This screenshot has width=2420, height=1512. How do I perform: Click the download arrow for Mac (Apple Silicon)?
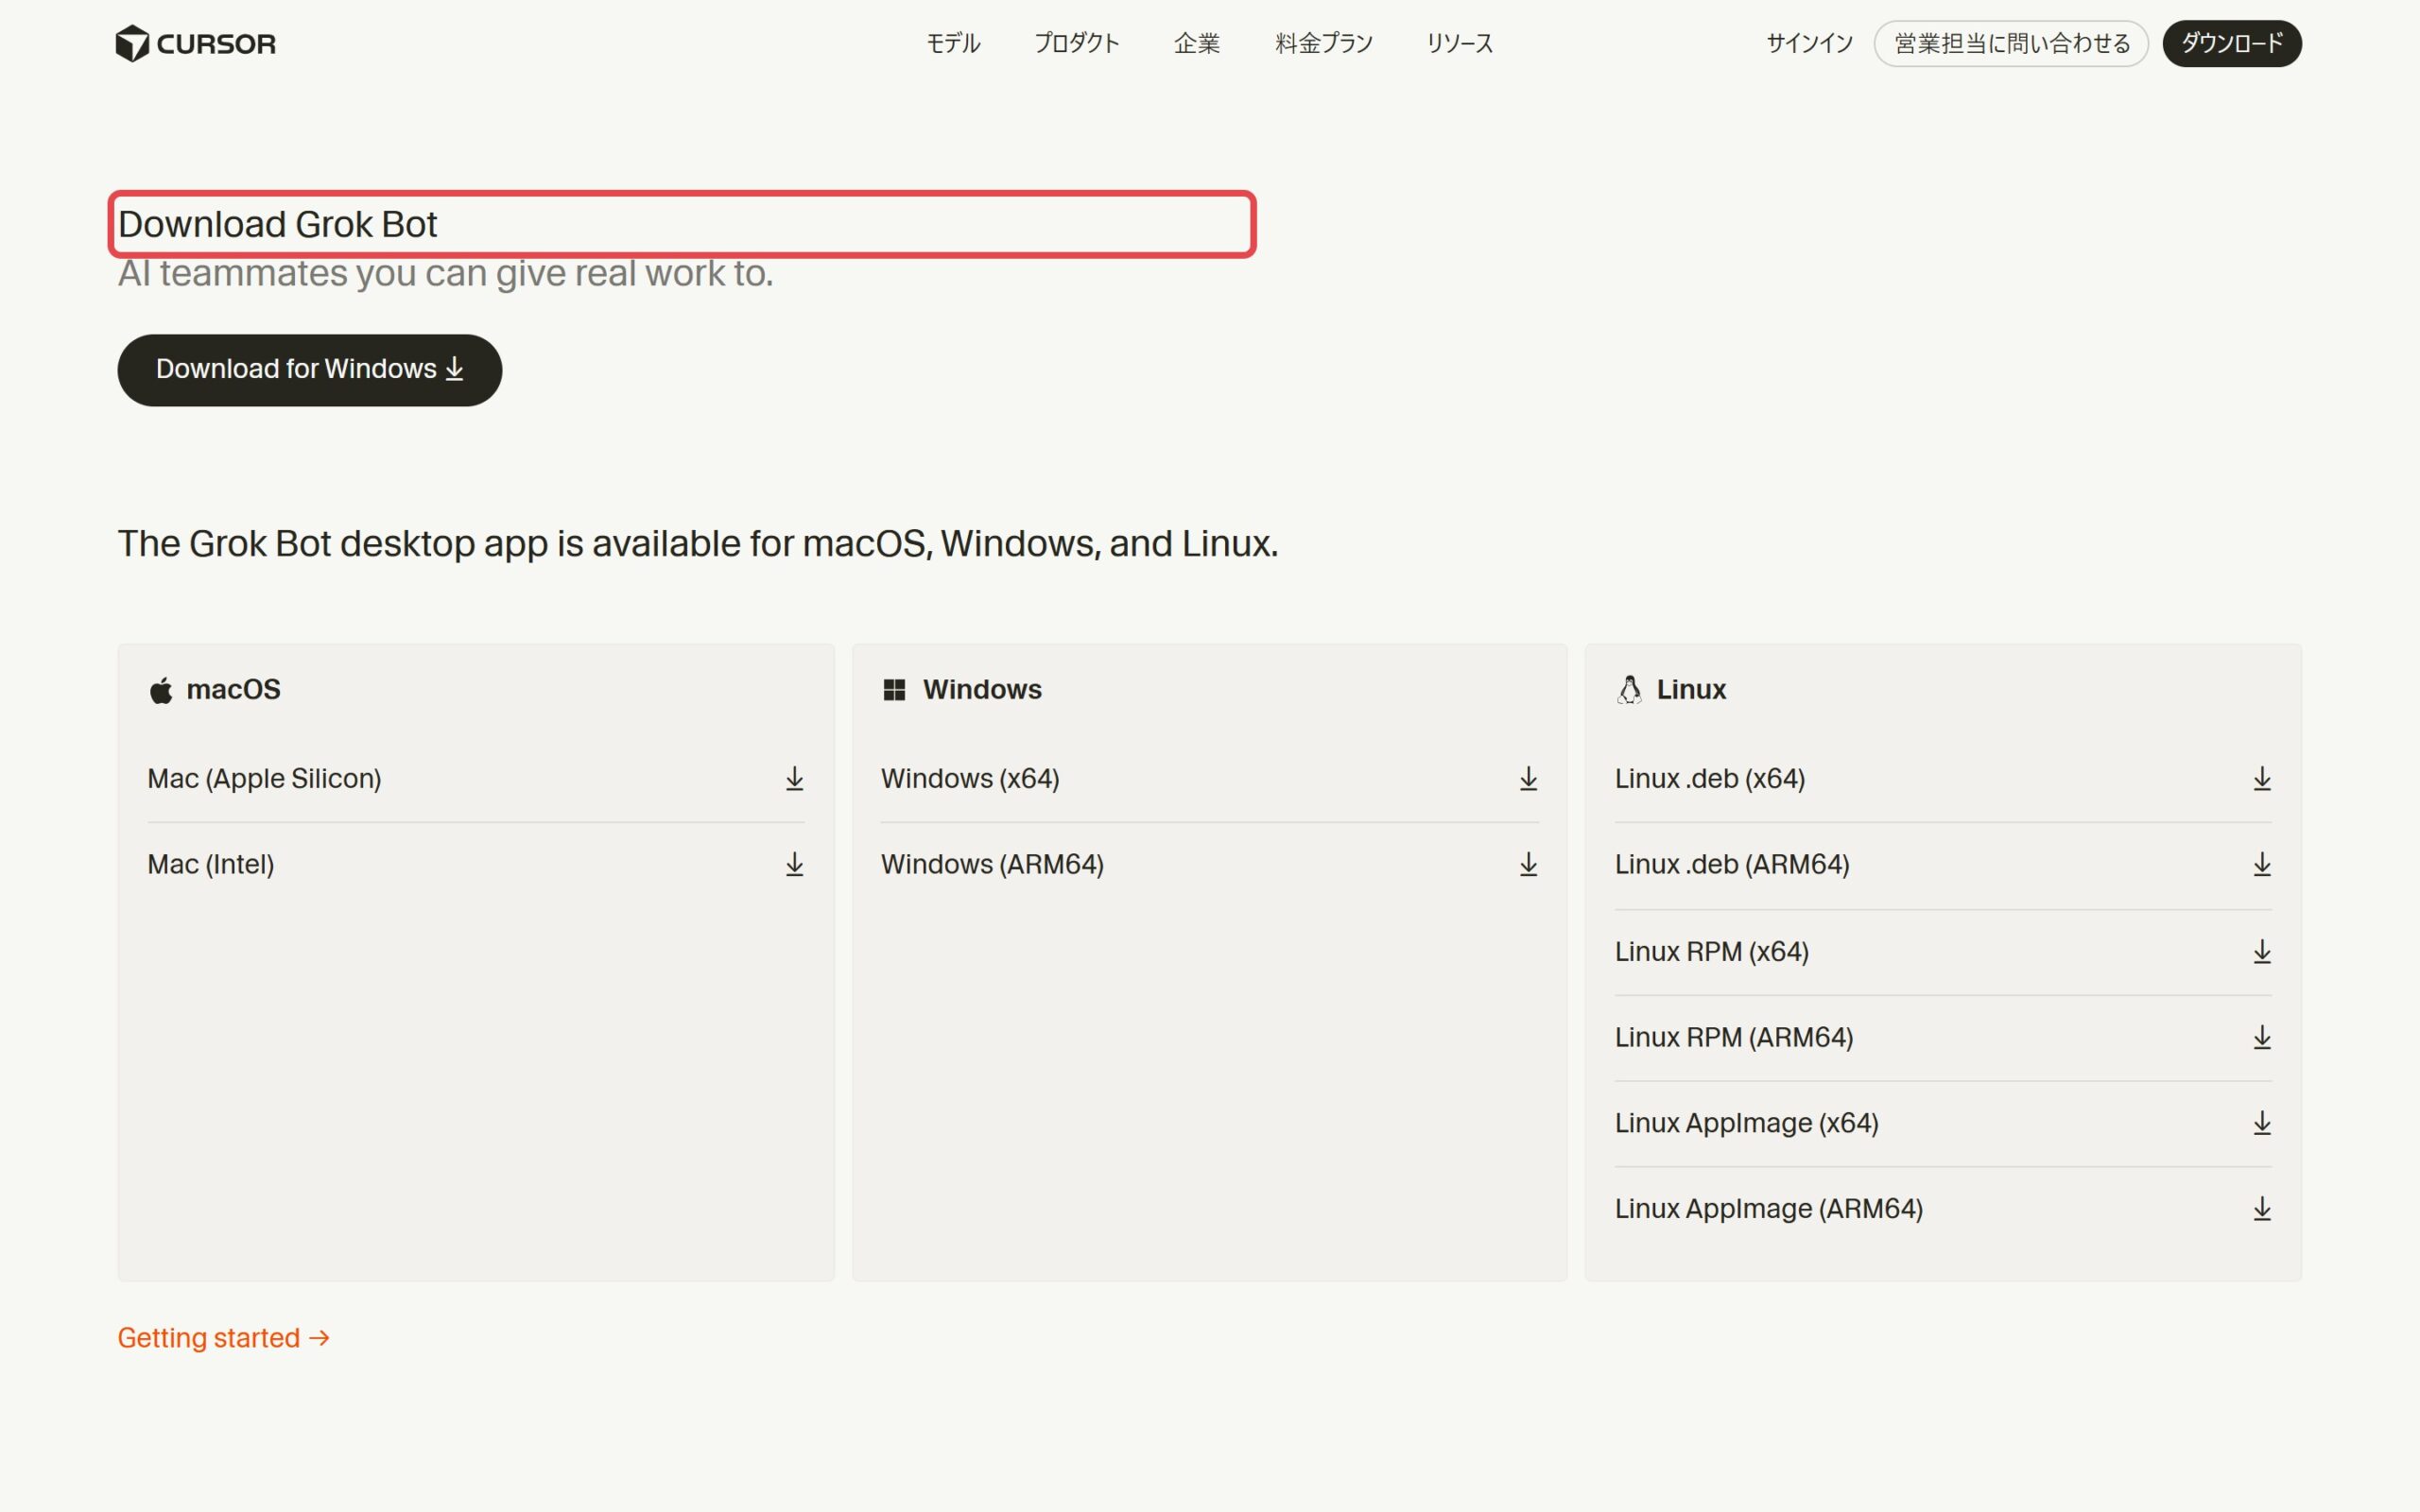point(794,779)
